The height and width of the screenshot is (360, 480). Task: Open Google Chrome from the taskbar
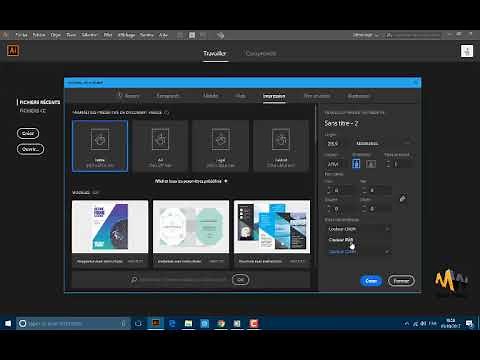(221, 323)
